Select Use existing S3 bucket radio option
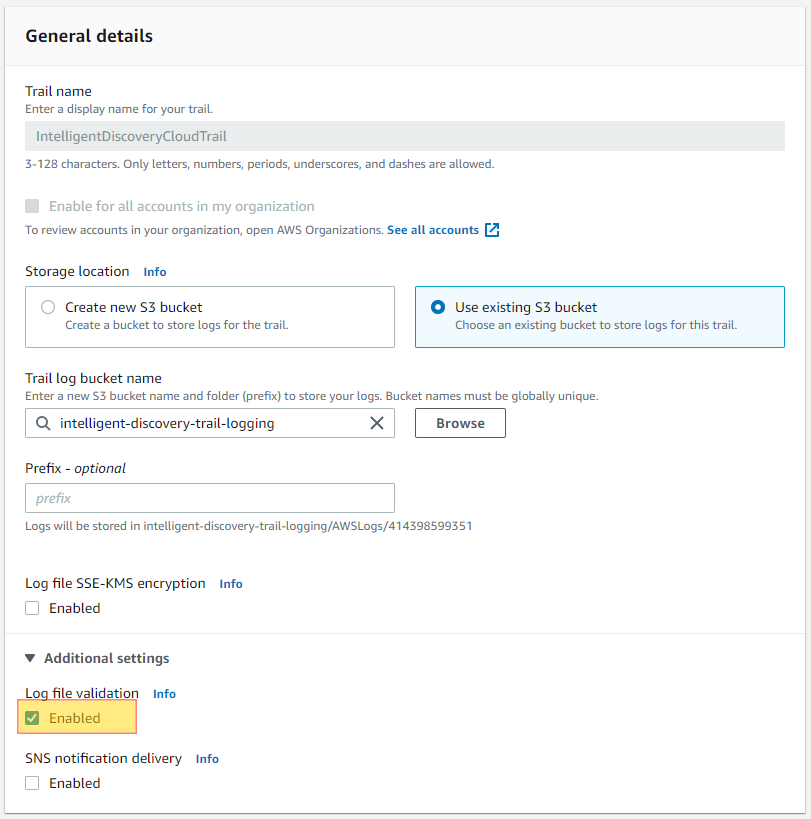The image size is (811, 819). (x=438, y=307)
